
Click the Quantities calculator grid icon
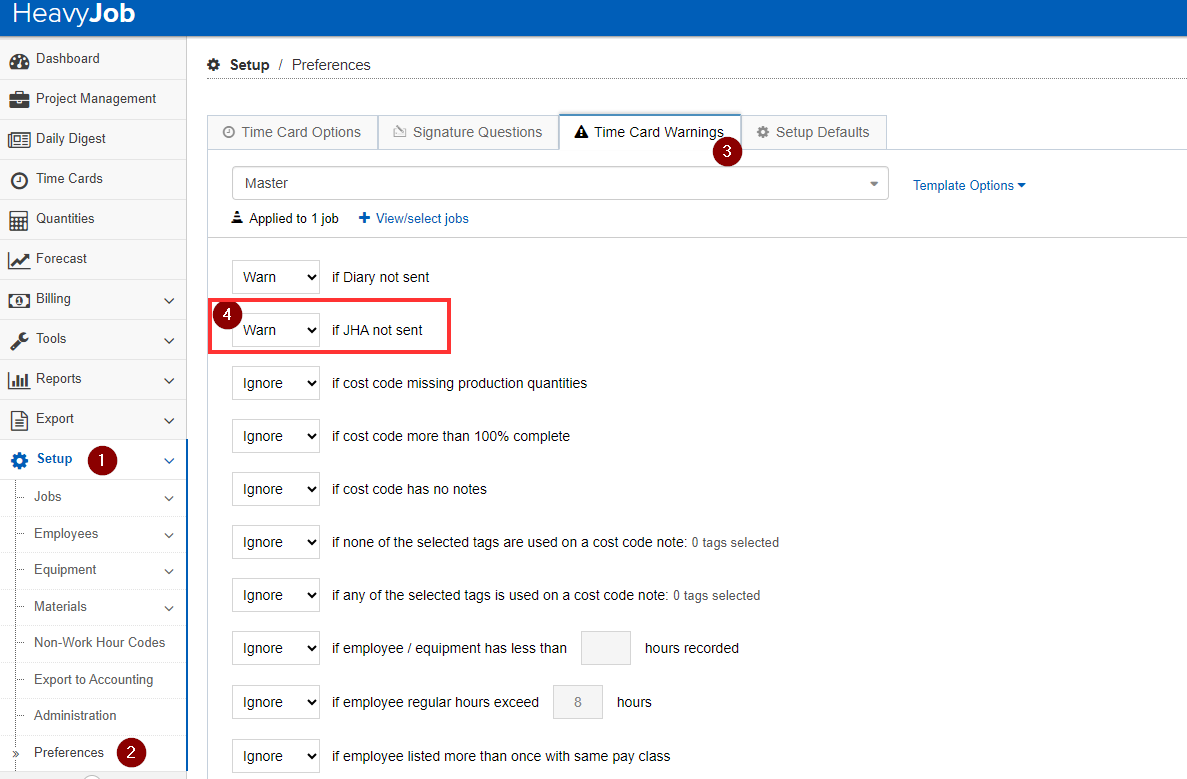coord(19,220)
